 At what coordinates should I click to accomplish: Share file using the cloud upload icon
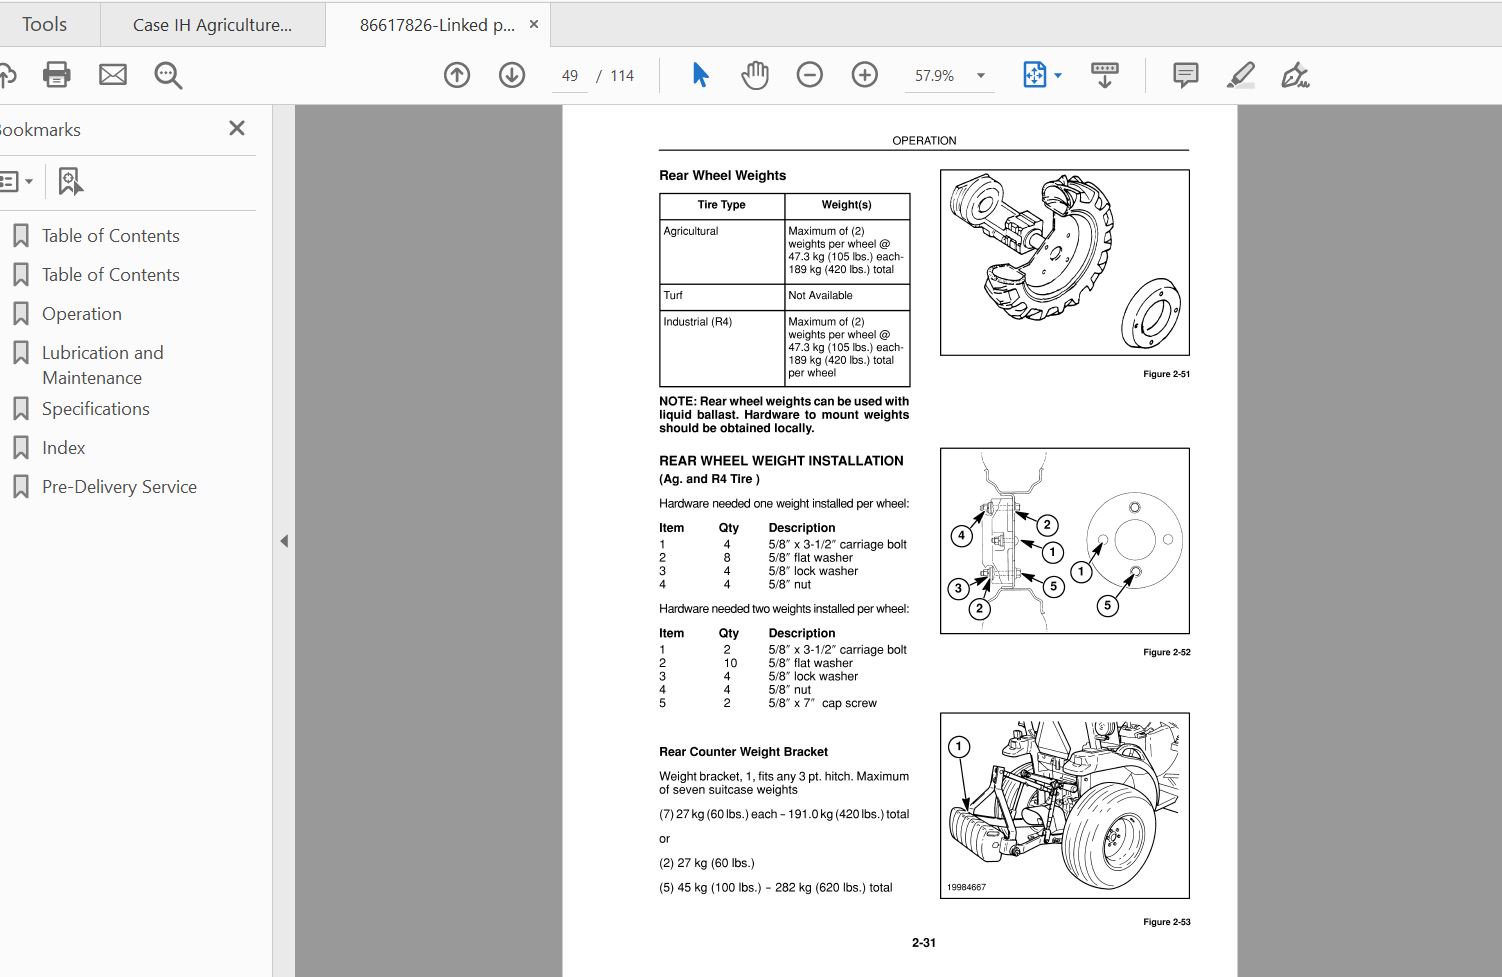[x=8, y=74]
